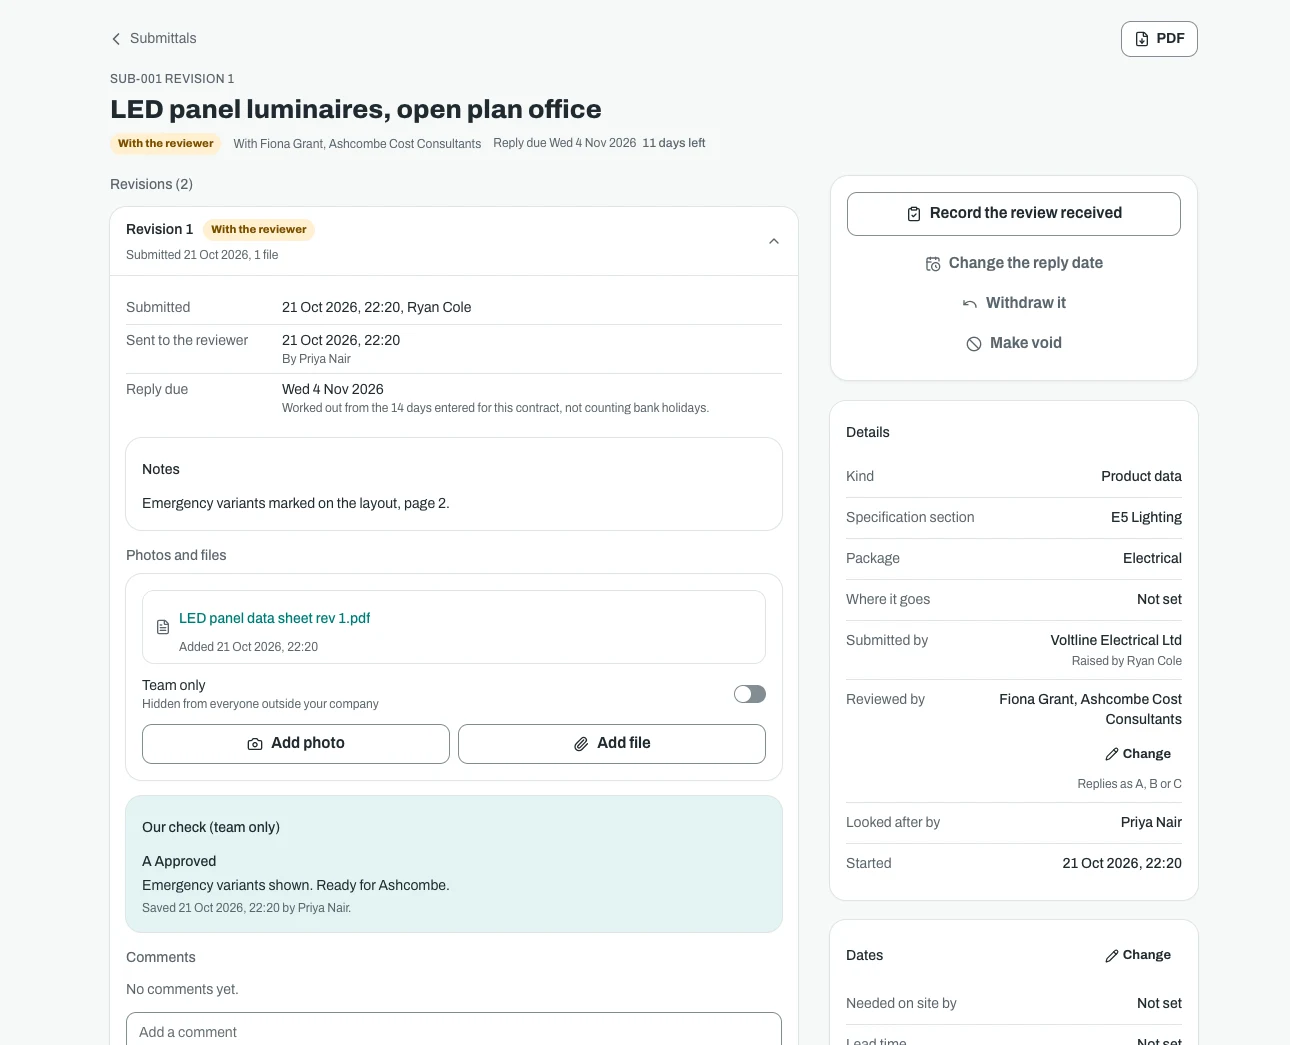Screen dimensions: 1290x1045
Task: Click the PDF document icon
Action: pos(1142,39)
